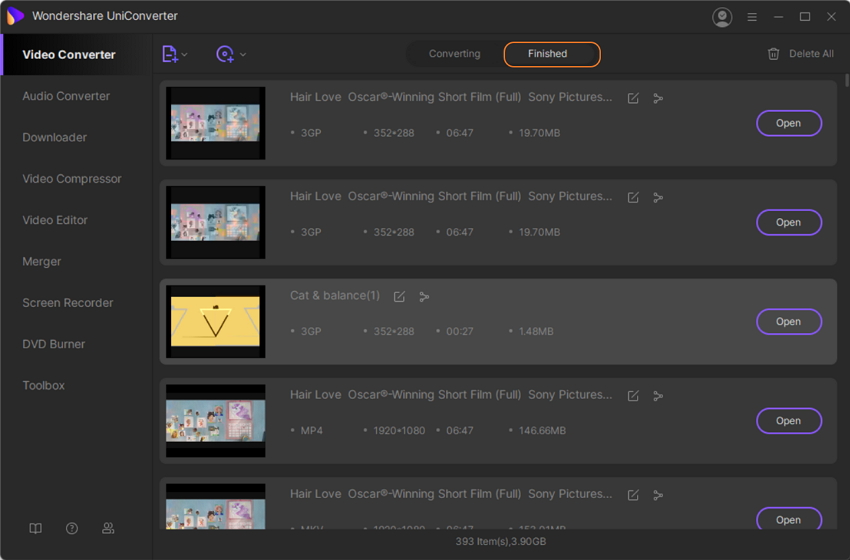Click rename icon for Cat & balance(1)
This screenshot has width=850, height=560.
click(x=400, y=297)
